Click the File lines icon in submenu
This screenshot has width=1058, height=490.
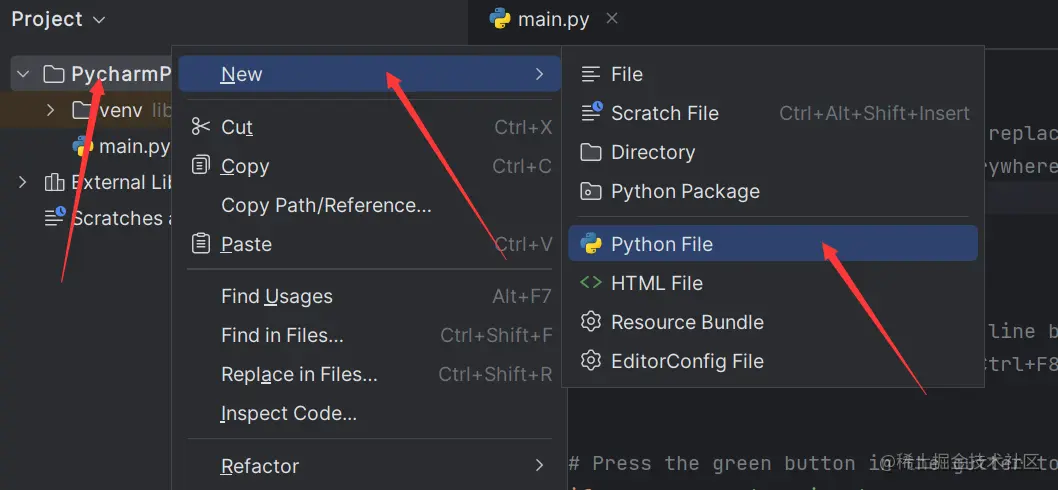coord(590,74)
